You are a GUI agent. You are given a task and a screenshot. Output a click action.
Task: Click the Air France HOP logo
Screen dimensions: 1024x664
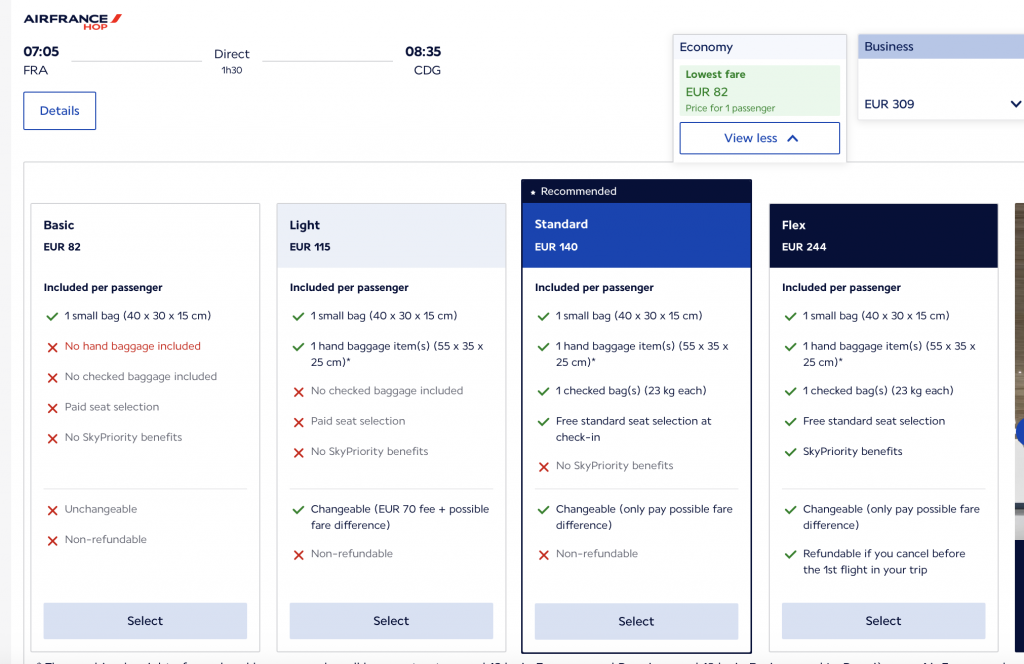pos(72,21)
